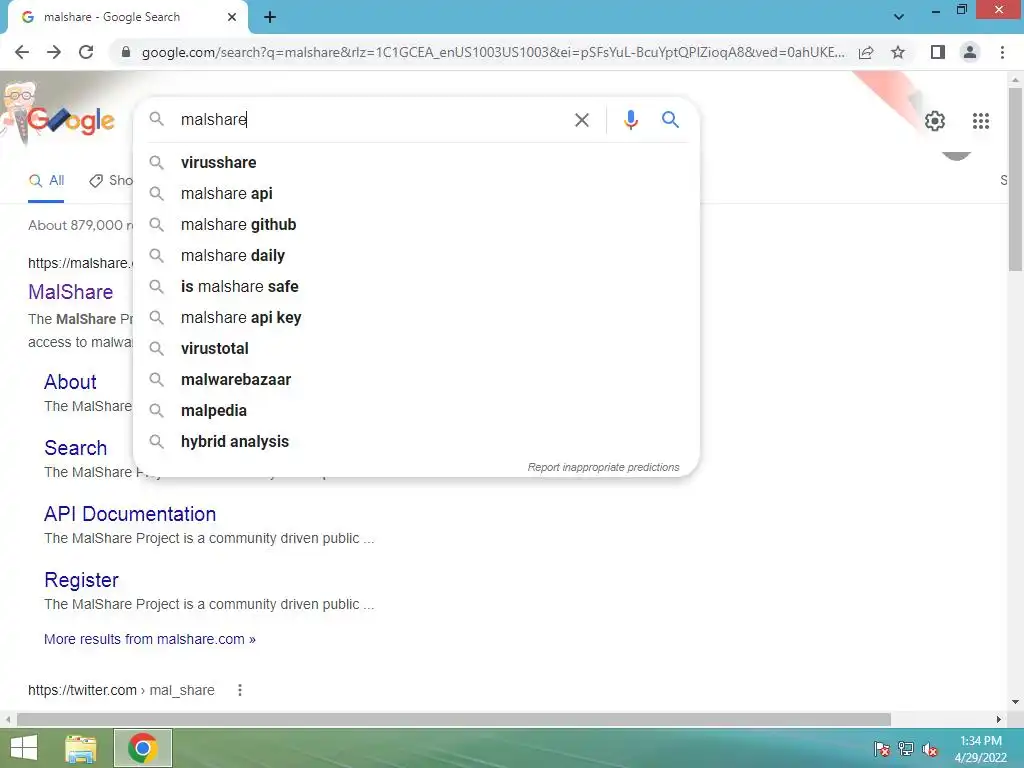Open the Search sitelink
1024x768 pixels.
[x=75, y=448]
